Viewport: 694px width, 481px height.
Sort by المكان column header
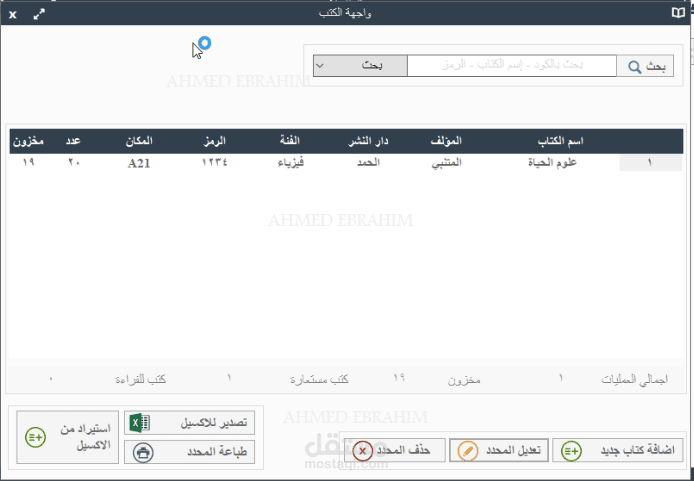click(139, 141)
